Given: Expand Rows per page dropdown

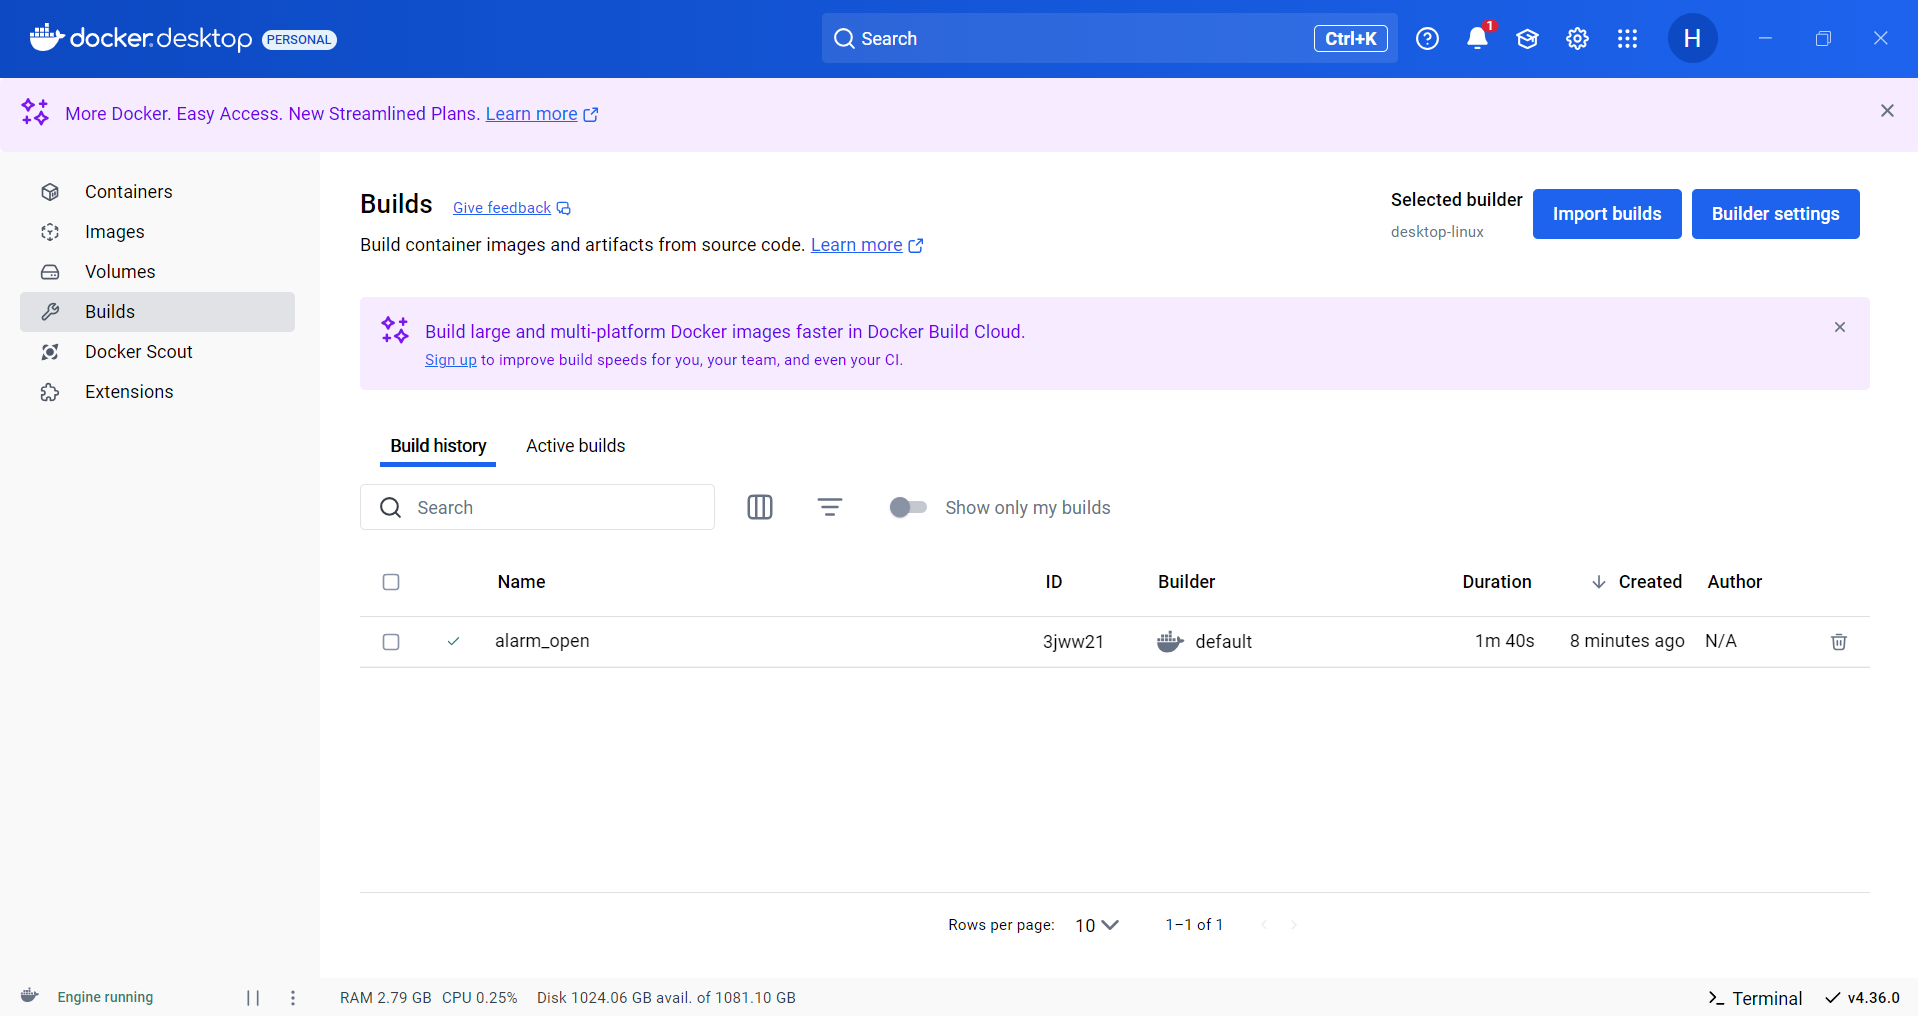Looking at the screenshot, I should click(1097, 925).
